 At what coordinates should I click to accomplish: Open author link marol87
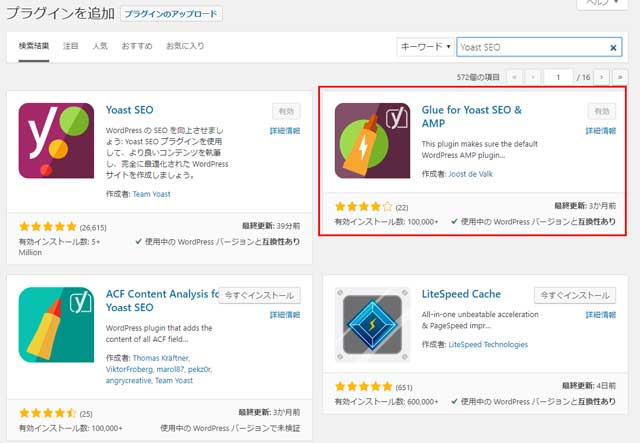[x=170, y=369]
